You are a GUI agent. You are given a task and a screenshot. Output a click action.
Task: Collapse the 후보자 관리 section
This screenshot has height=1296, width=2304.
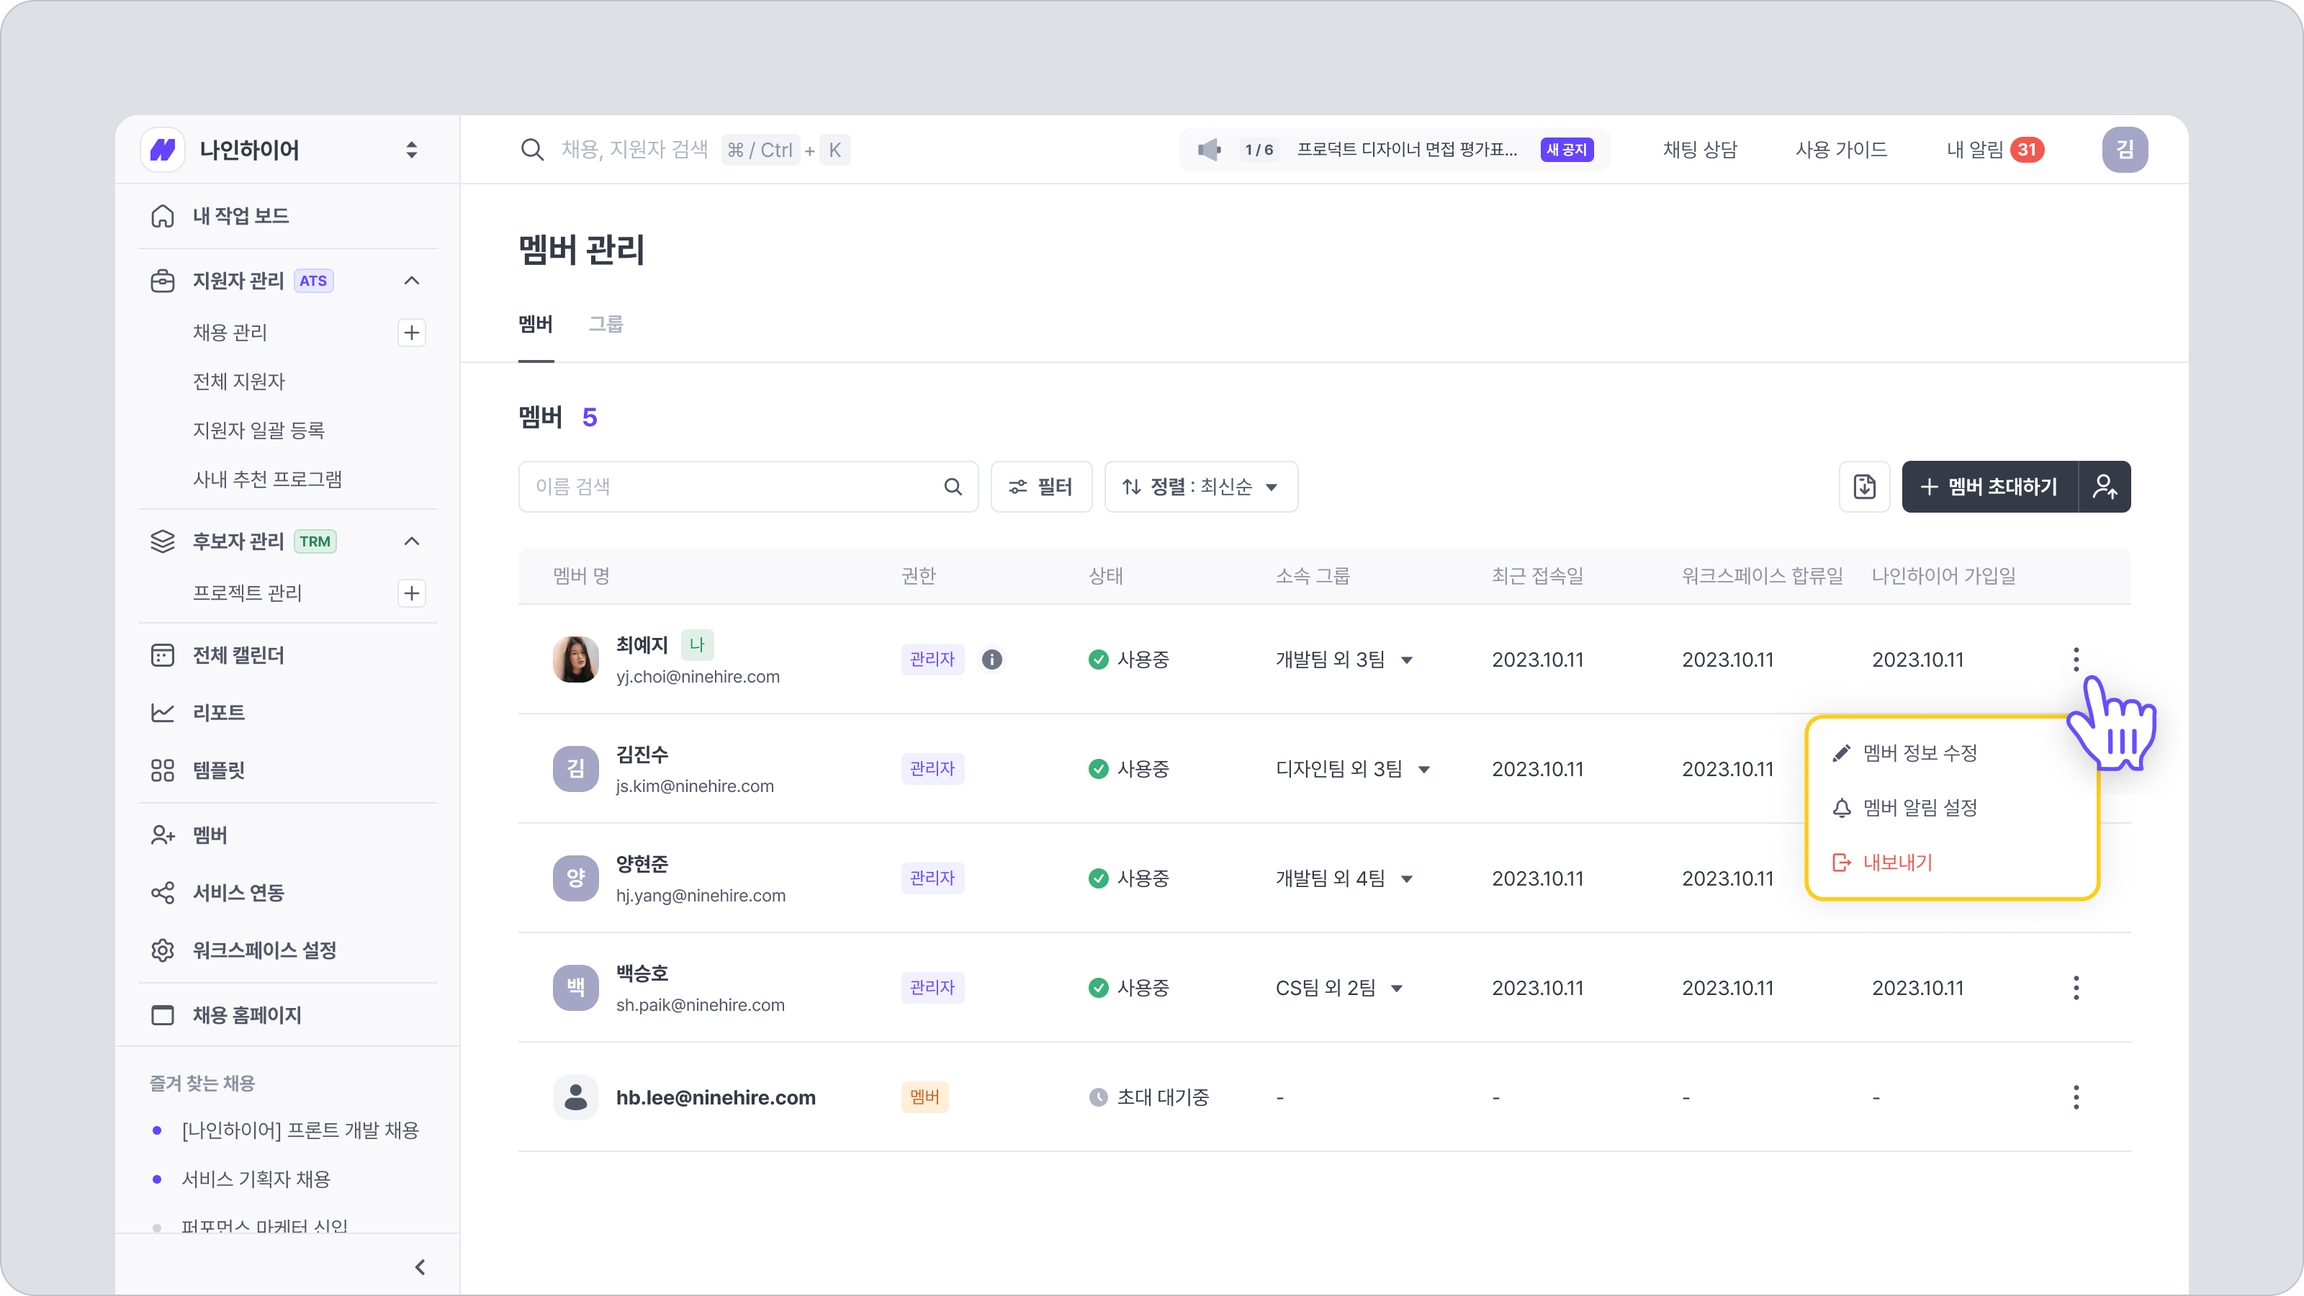pyautogui.click(x=411, y=541)
